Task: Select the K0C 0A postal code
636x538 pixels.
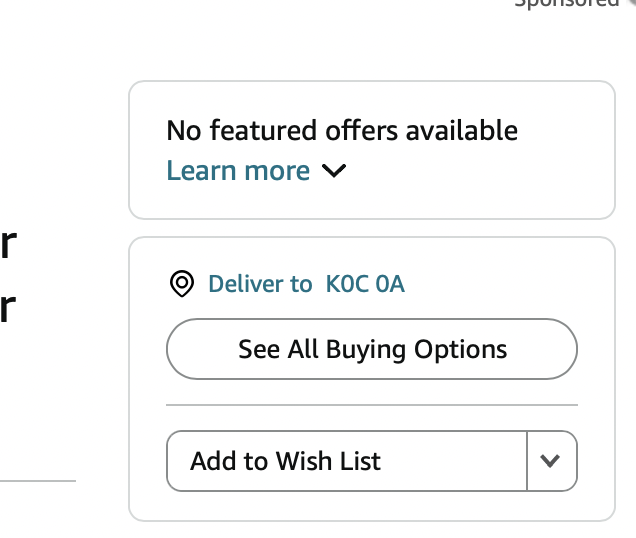Action: click(365, 284)
